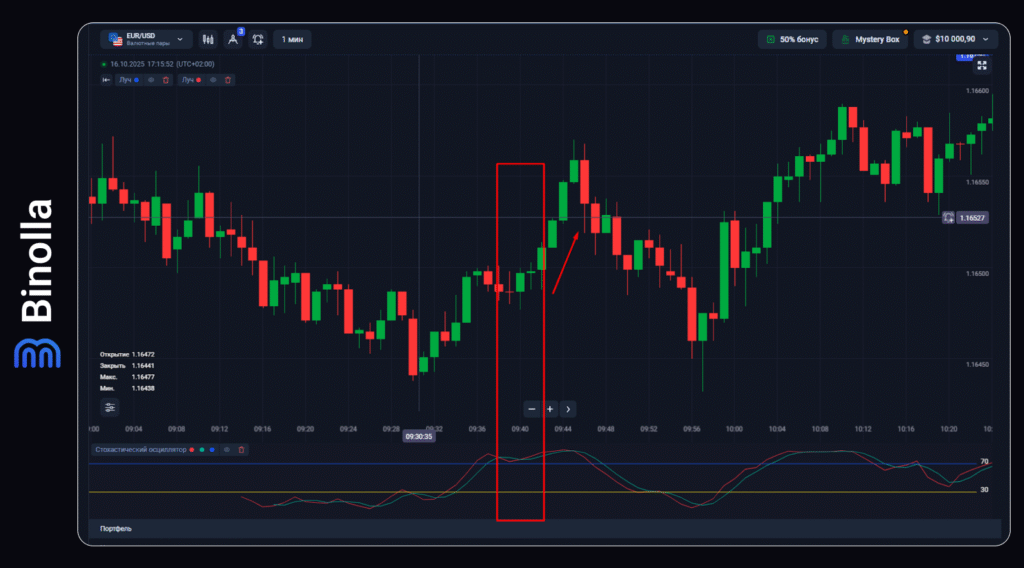Open the 1 мин timeframe selector
This screenshot has width=1024, height=568.
292,39
